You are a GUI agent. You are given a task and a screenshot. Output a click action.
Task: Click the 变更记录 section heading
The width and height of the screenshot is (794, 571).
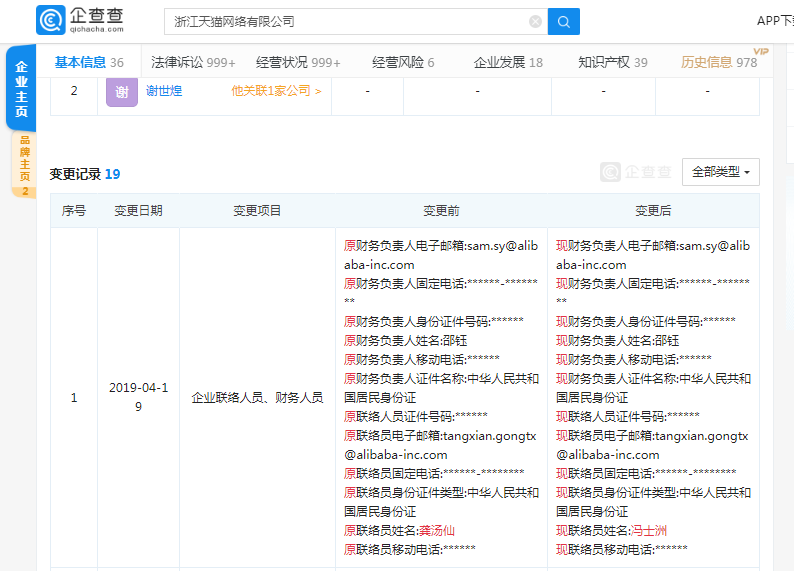(85, 174)
